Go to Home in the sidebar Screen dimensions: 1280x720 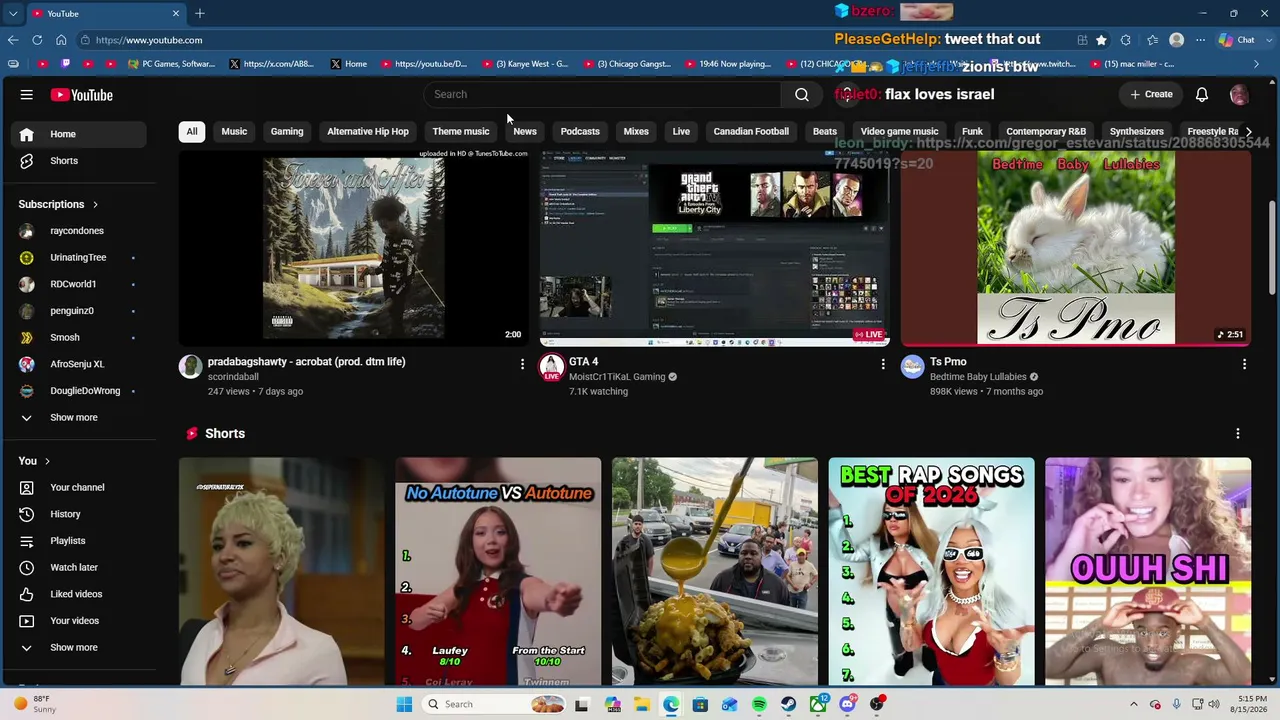pos(77,134)
